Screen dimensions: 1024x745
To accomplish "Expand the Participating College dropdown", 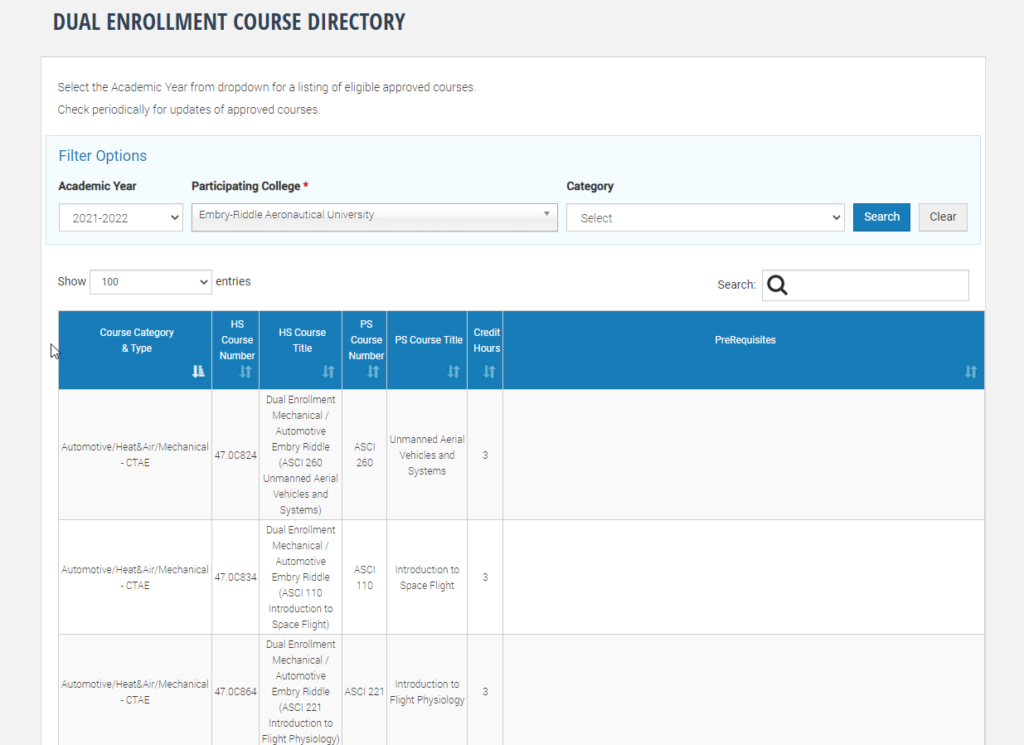I will 374,215.
